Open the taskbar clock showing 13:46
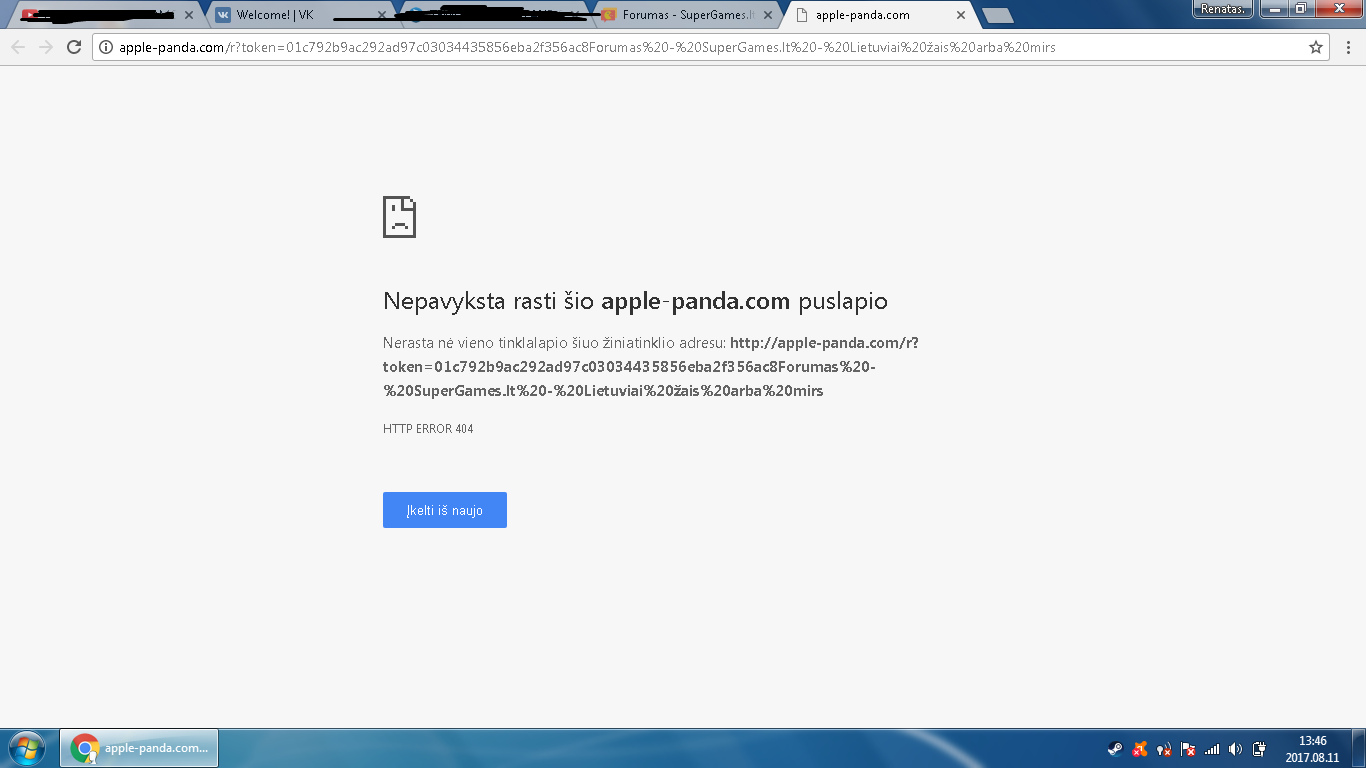 click(1312, 749)
